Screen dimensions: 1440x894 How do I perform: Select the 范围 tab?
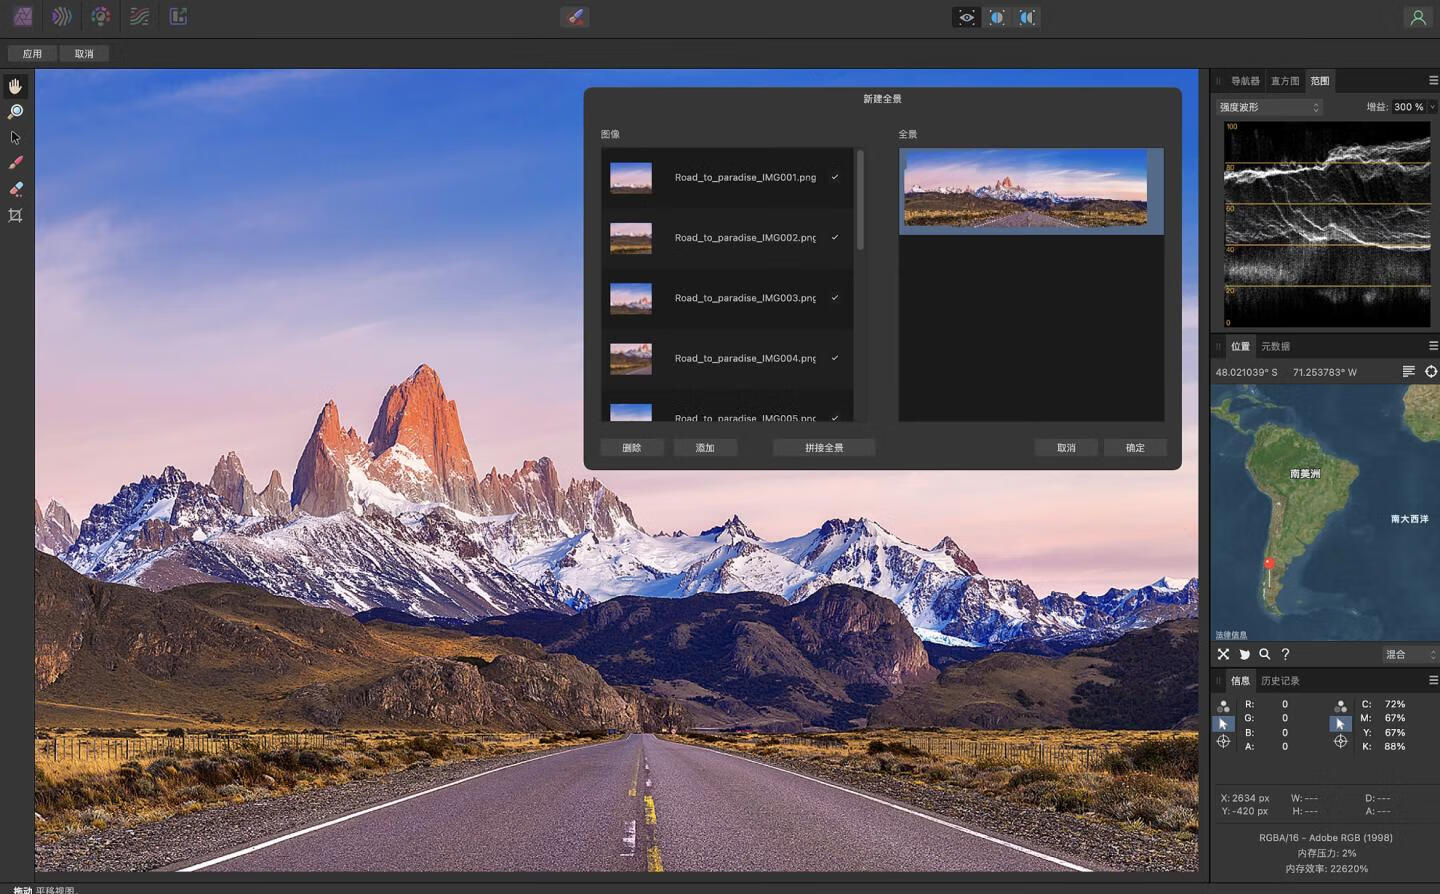1320,81
